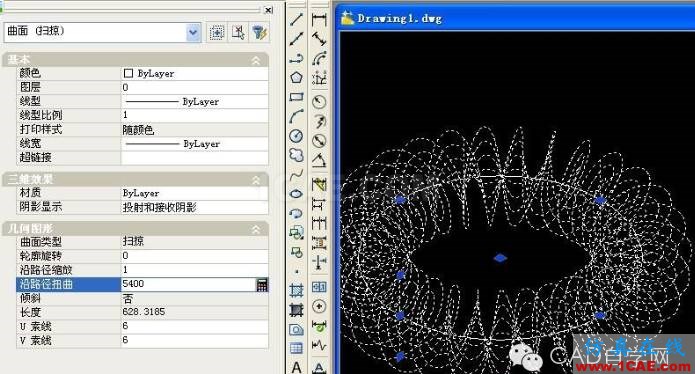Click the 超链接 value field

194,158
